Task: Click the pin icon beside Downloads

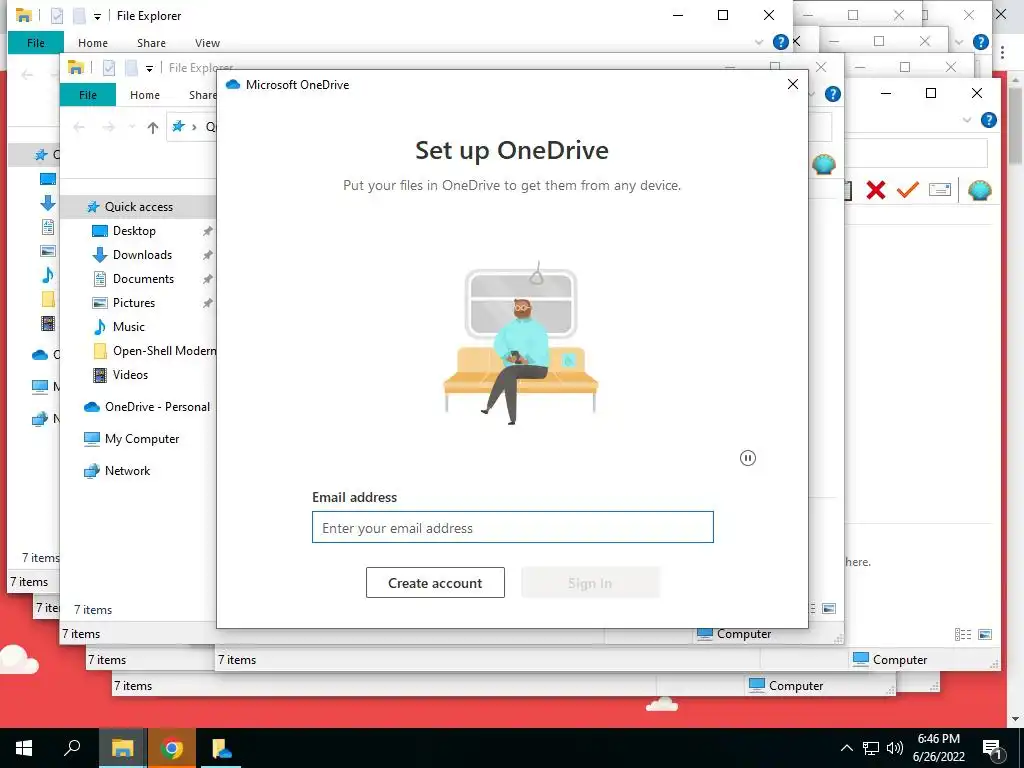Action: (208, 255)
